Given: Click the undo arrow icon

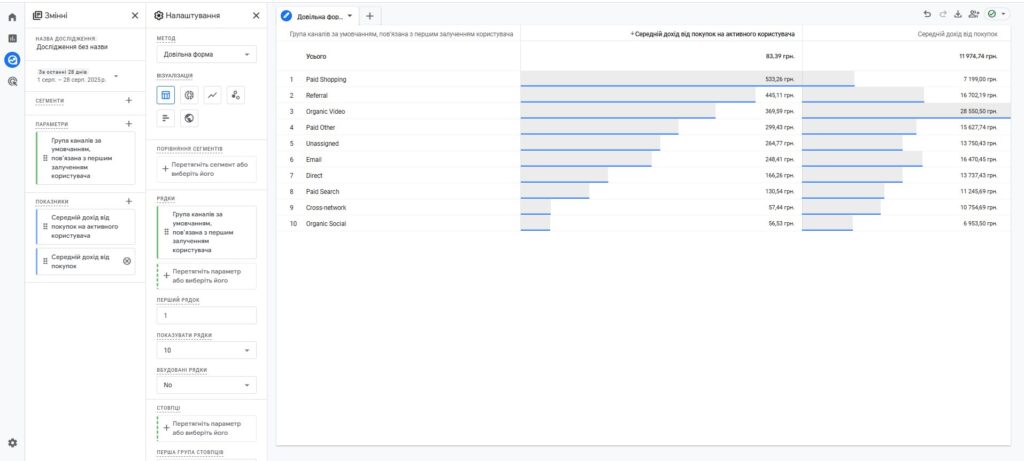Looking at the screenshot, I should pyautogui.click(x=927, y=15).
